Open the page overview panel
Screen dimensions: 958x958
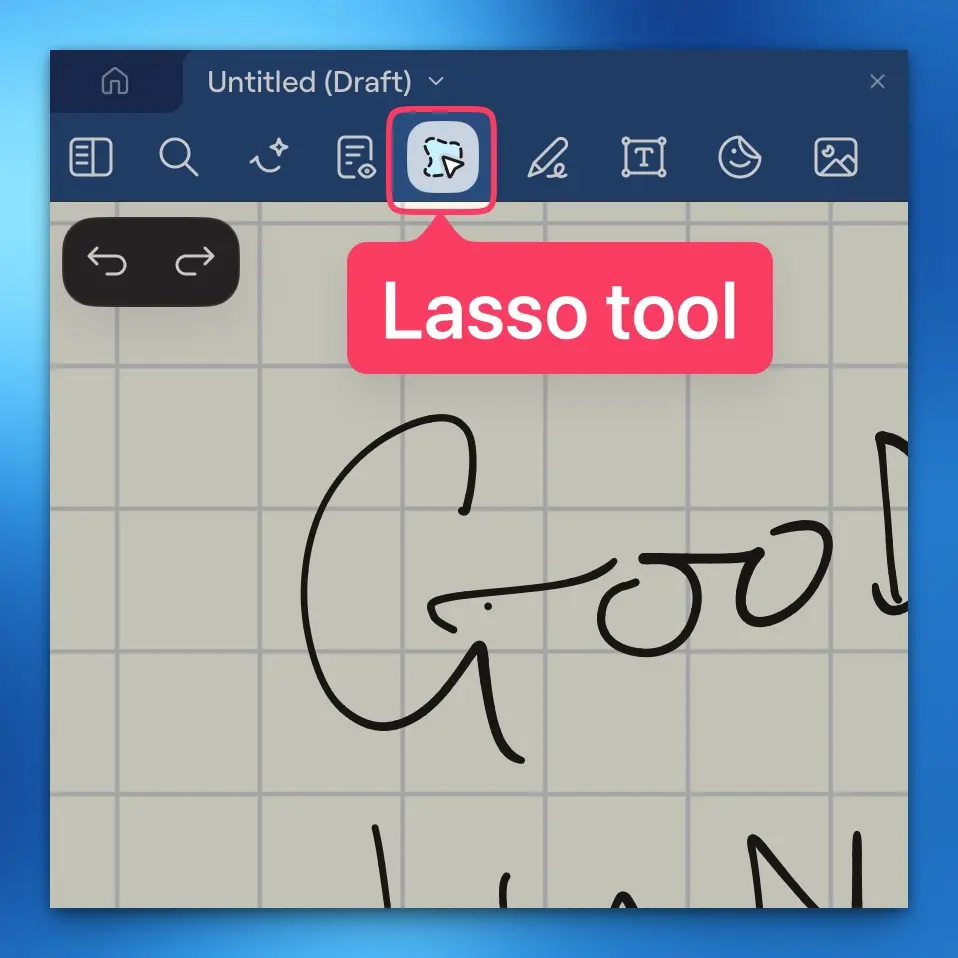(x=91, y=158)
